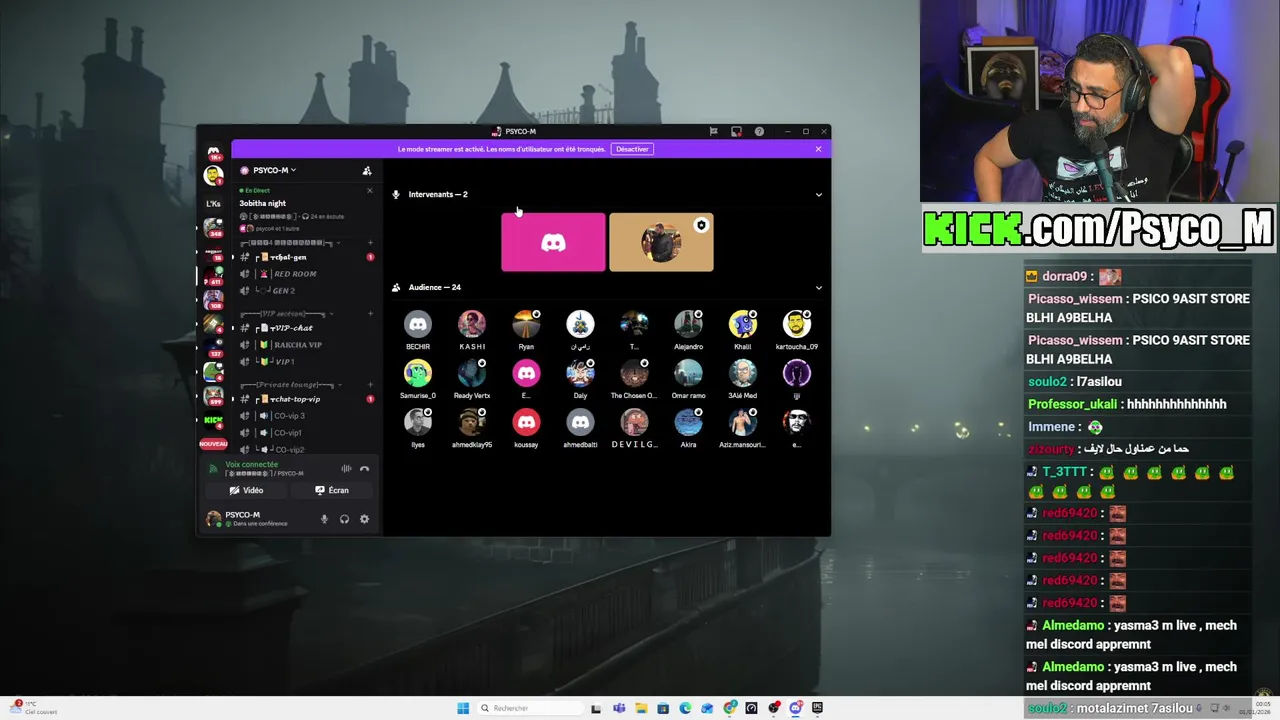The width and height of the screenshot is (1280, 720).
Task: Open audience member Omar ramo avatar
Action: (688, 373)
